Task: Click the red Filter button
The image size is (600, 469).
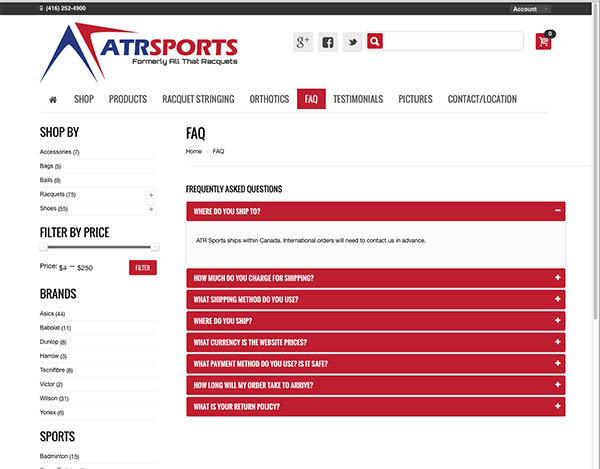Action: click(142, 268)
